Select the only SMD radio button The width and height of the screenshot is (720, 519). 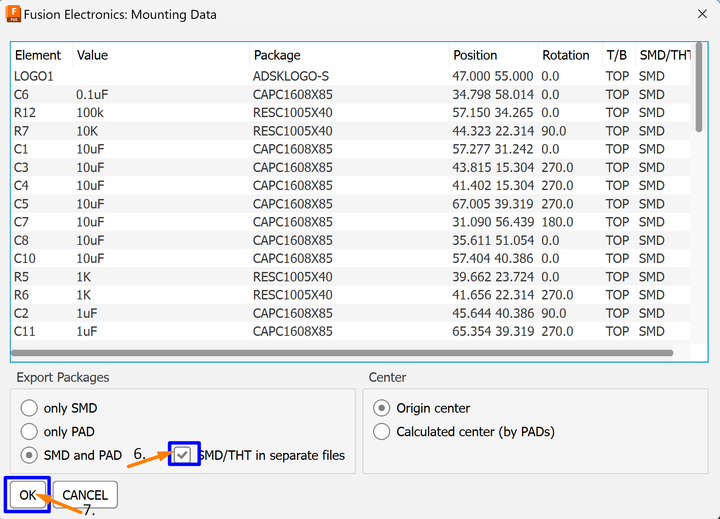coord(29,408)
